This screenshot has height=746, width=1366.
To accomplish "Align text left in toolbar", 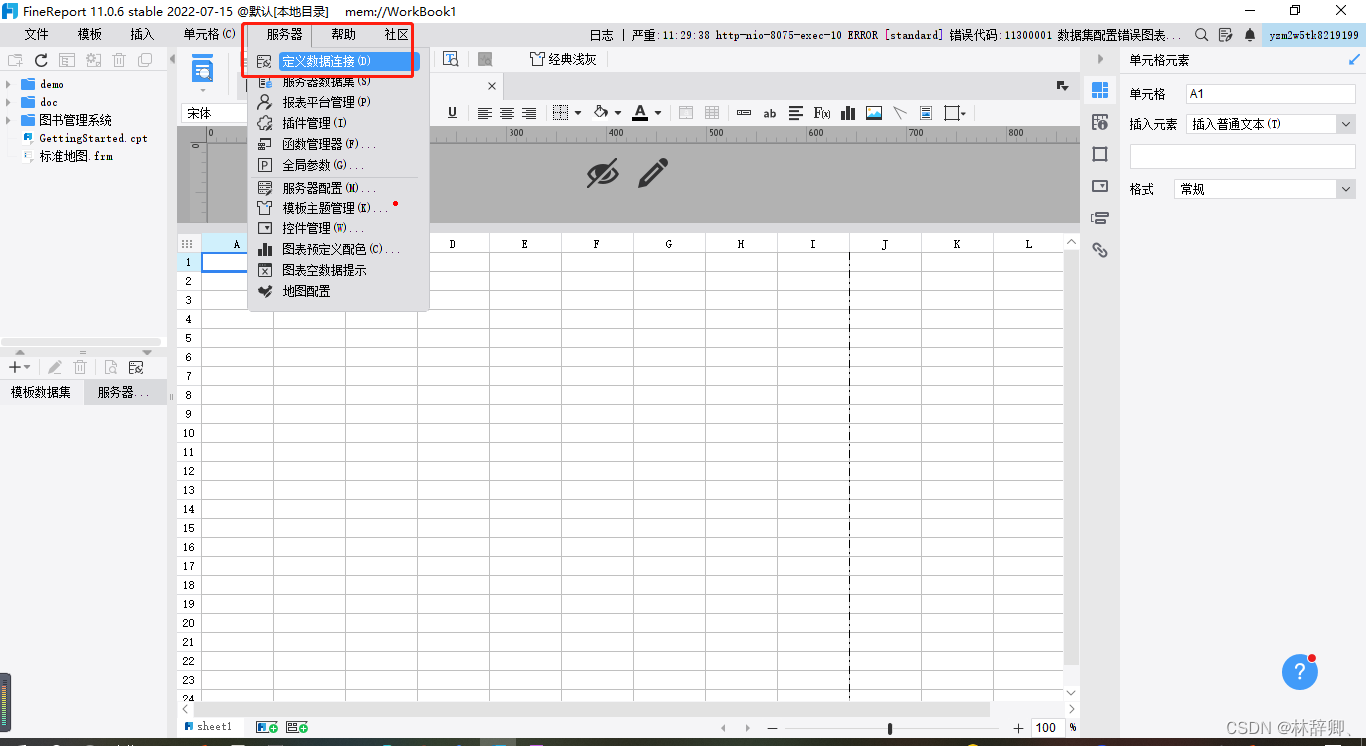I will pyautogui.click(x=485, y=113).
